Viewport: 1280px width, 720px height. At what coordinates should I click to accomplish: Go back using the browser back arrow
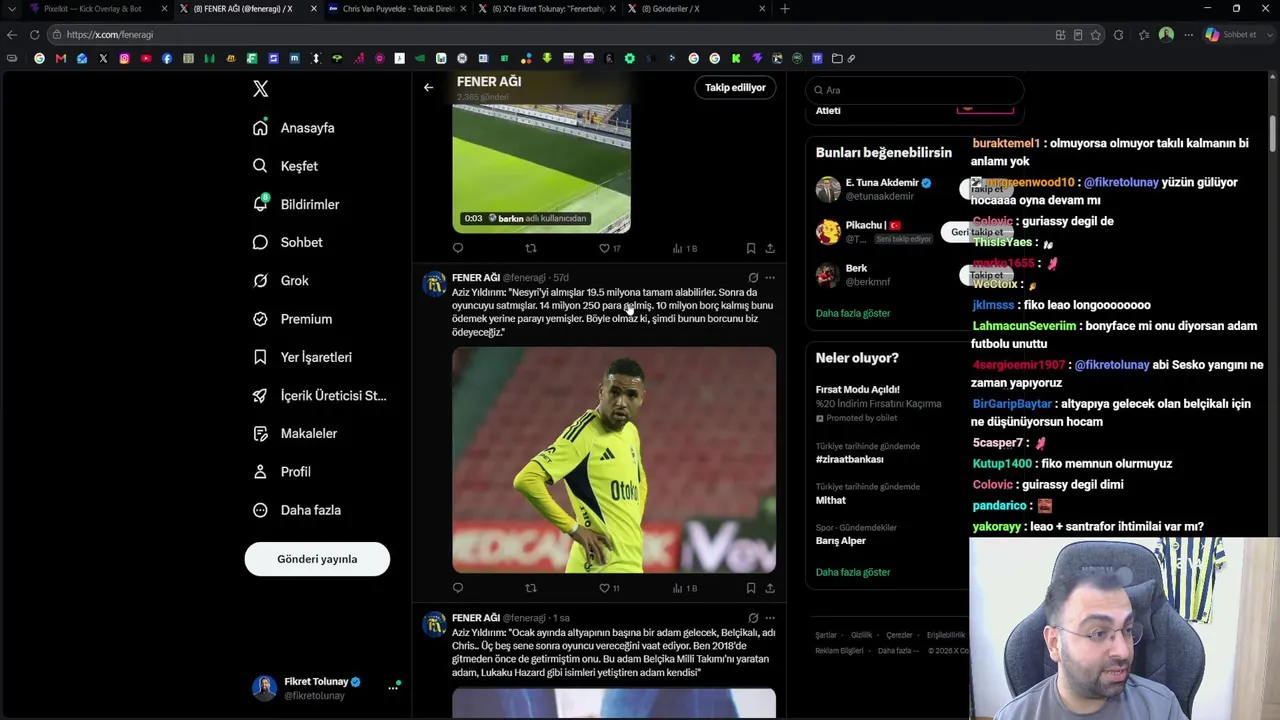[x=12, y=35]
